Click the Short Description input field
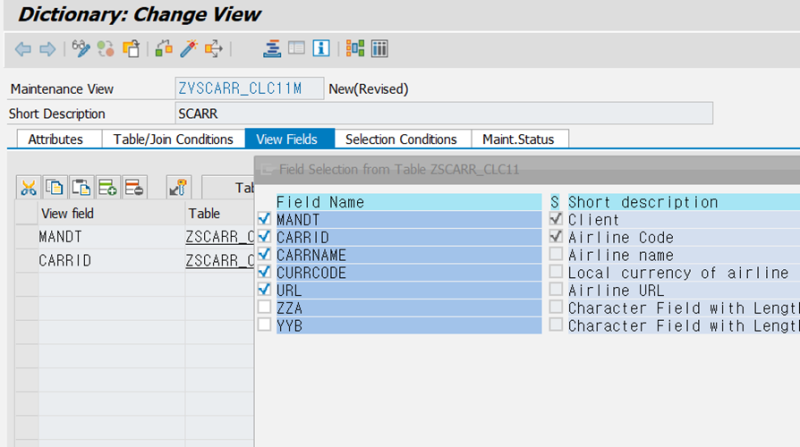This screenshot has height=447, width=800. pos(444,113)
